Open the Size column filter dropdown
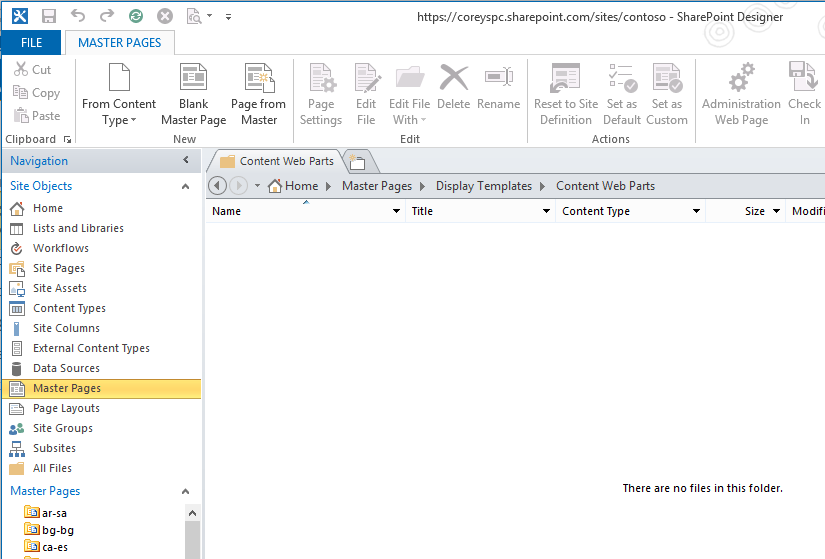825x559 pixels. [776, 211]
